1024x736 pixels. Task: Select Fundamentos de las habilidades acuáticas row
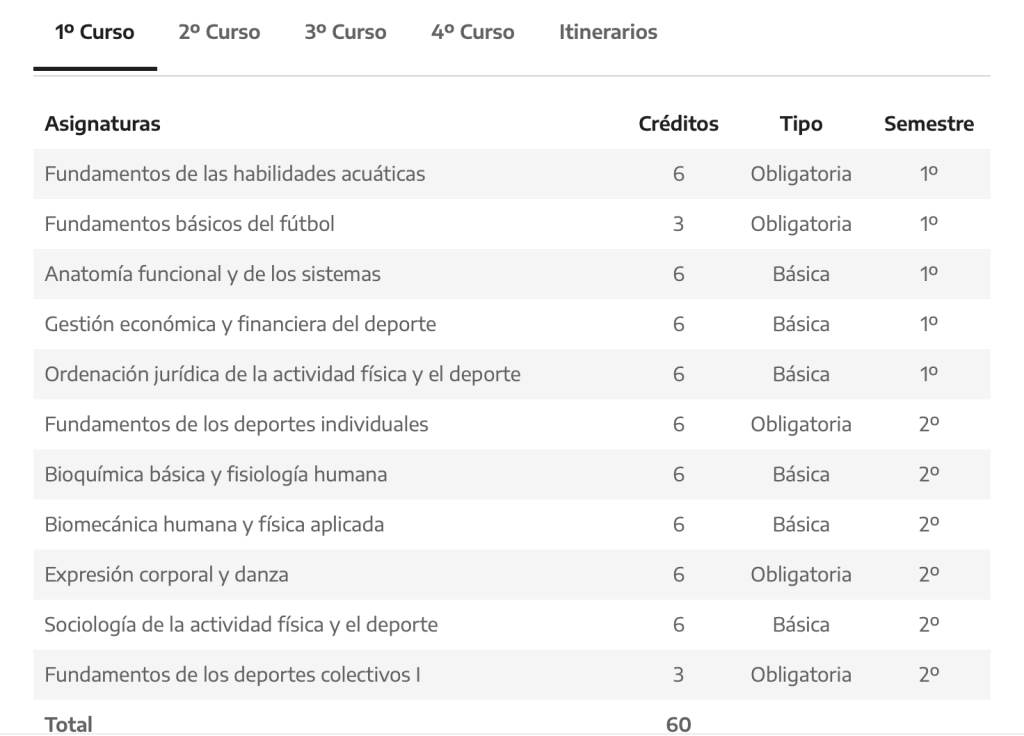point(512,174)
